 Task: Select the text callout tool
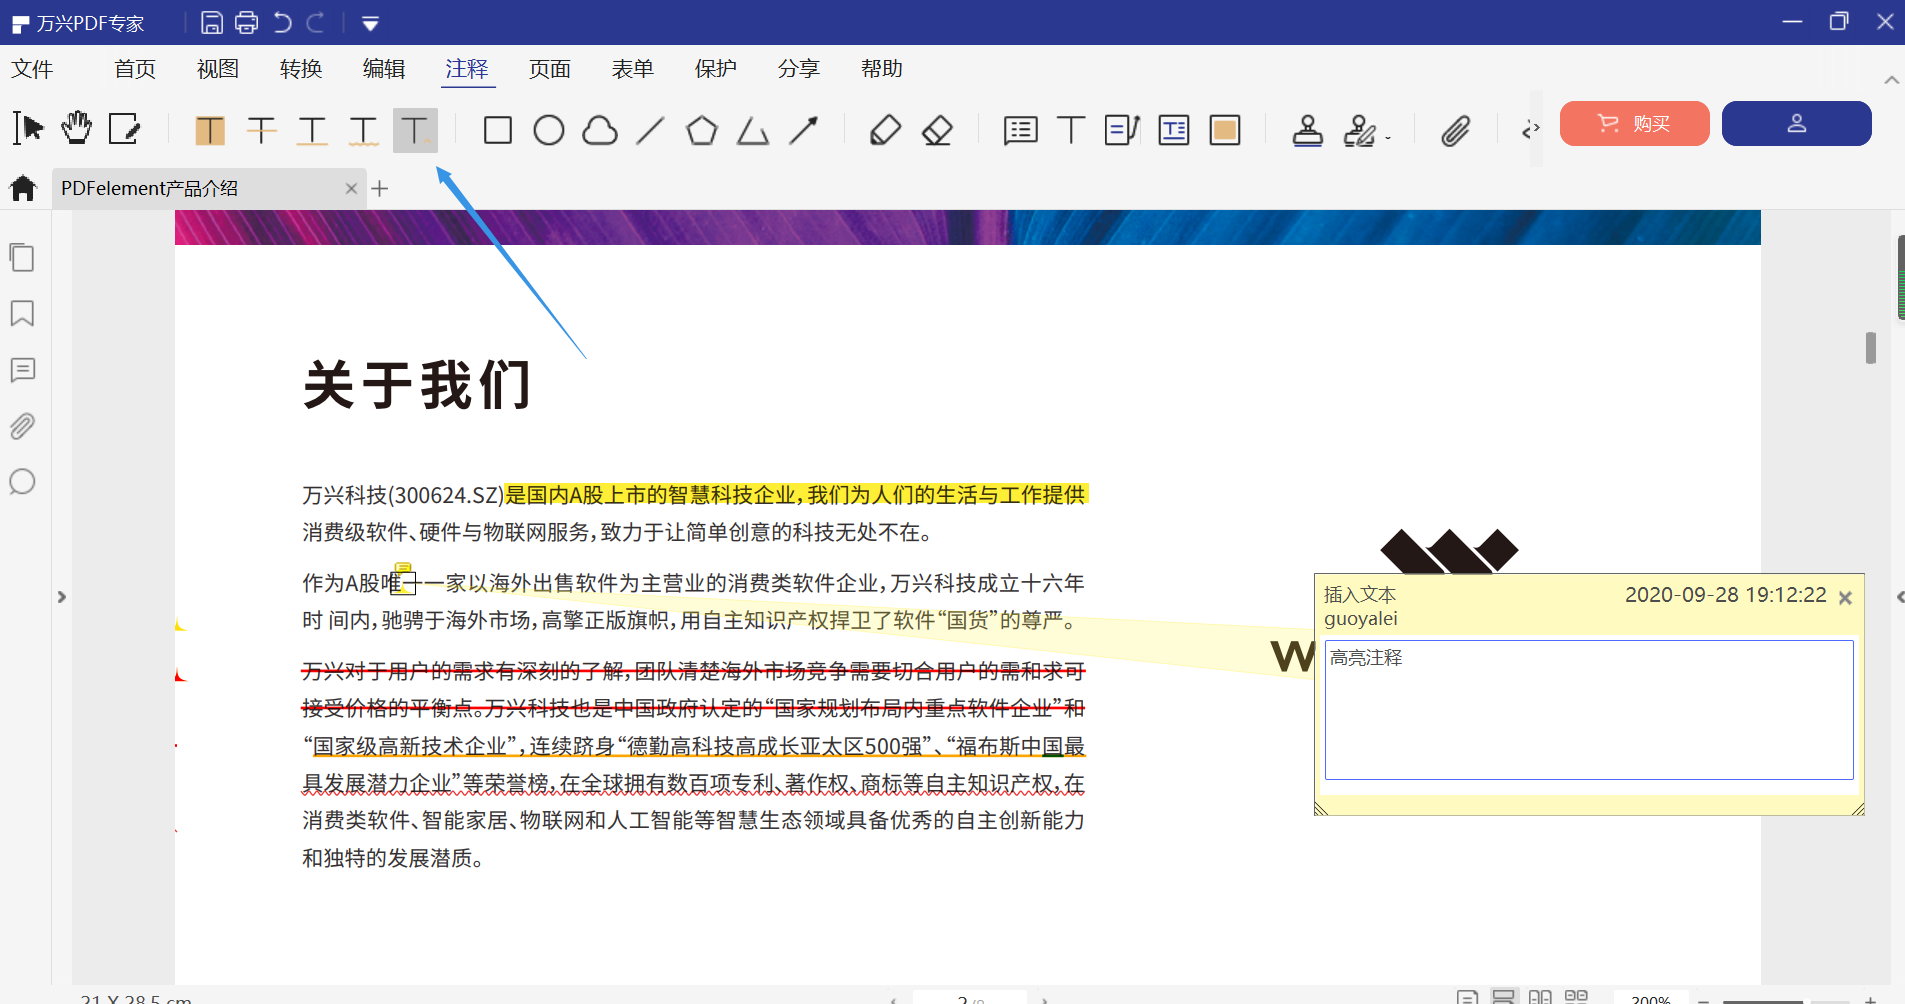pos(1122,130)
